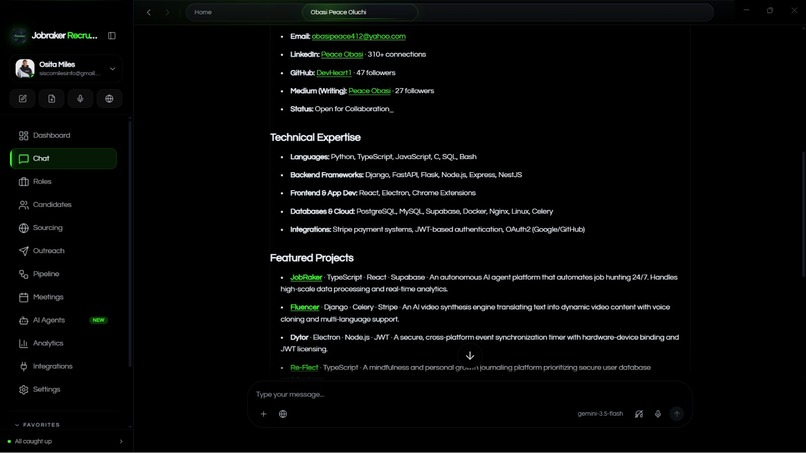The width and height of the screenshot is (806, 453).
Task: Click the chat vertical scrollbar
Action: point(803,215)
